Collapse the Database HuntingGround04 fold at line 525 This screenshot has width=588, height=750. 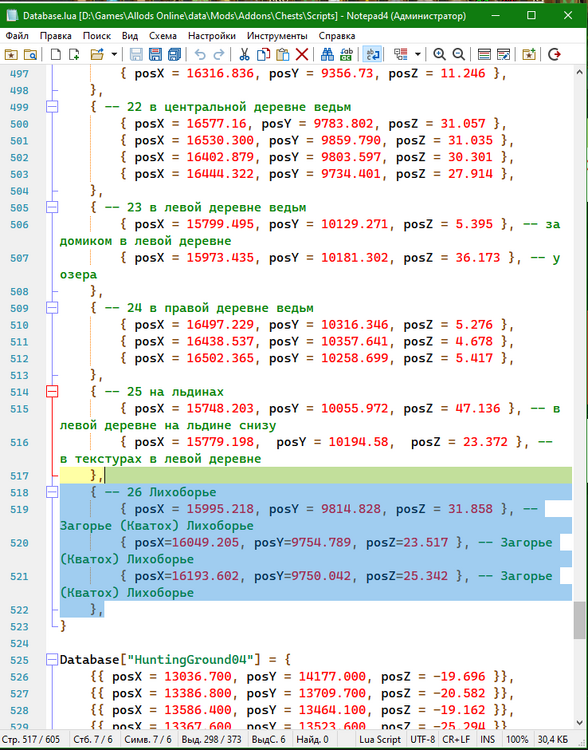tap(52, 660)
